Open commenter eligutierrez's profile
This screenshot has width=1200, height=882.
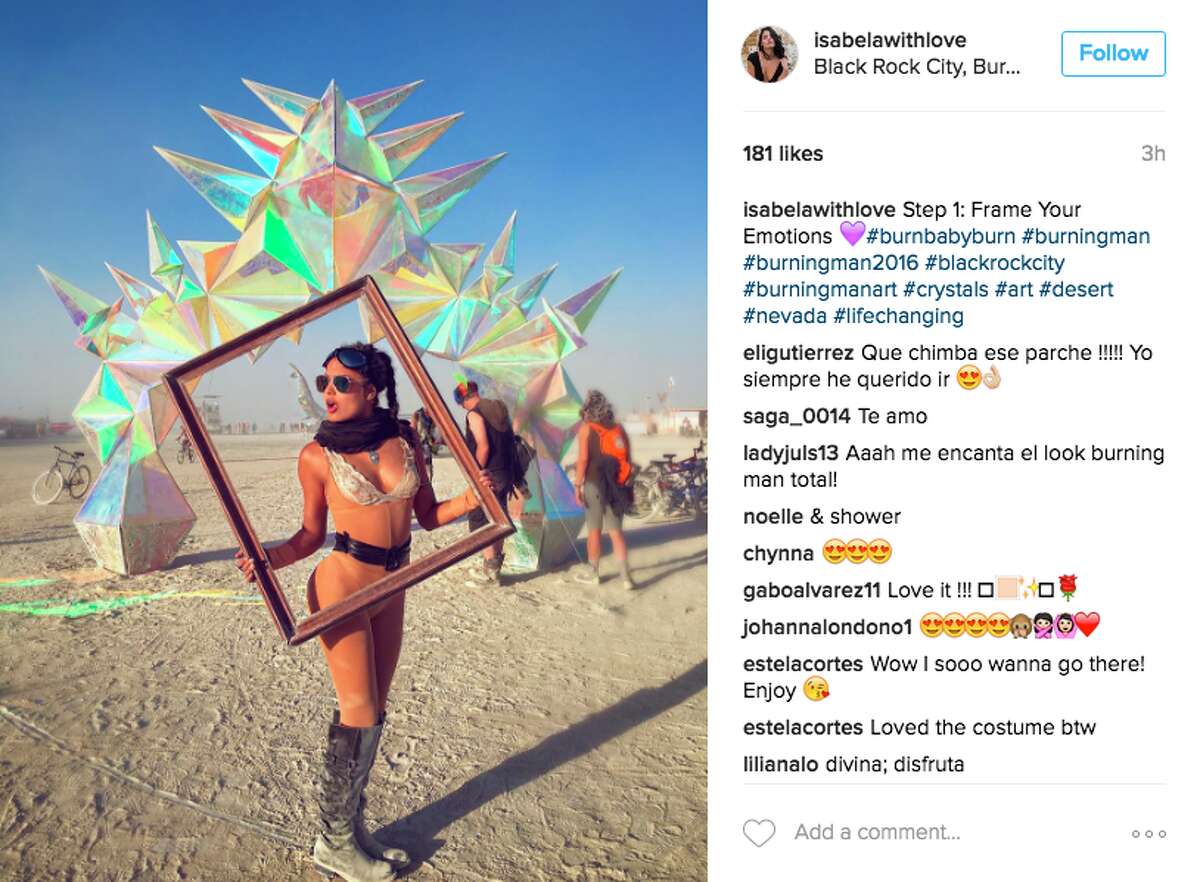click(799, 353)
